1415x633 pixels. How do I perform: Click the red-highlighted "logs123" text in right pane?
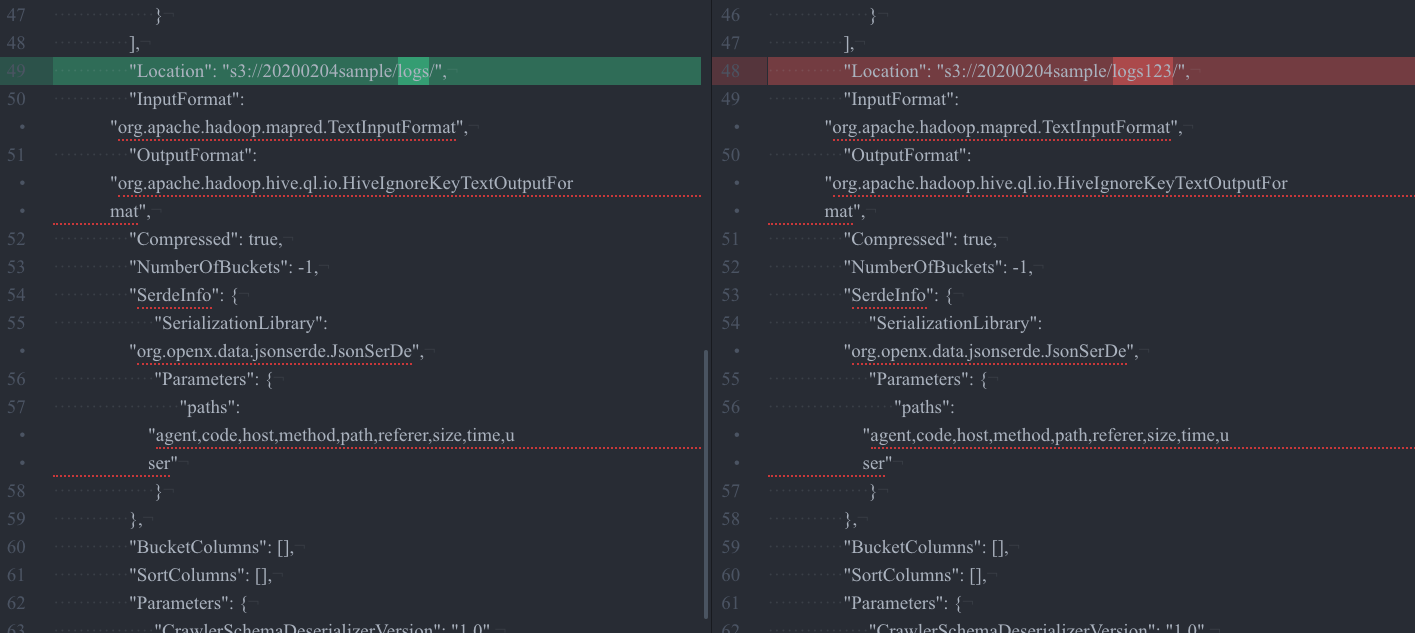click(1143, 71)
